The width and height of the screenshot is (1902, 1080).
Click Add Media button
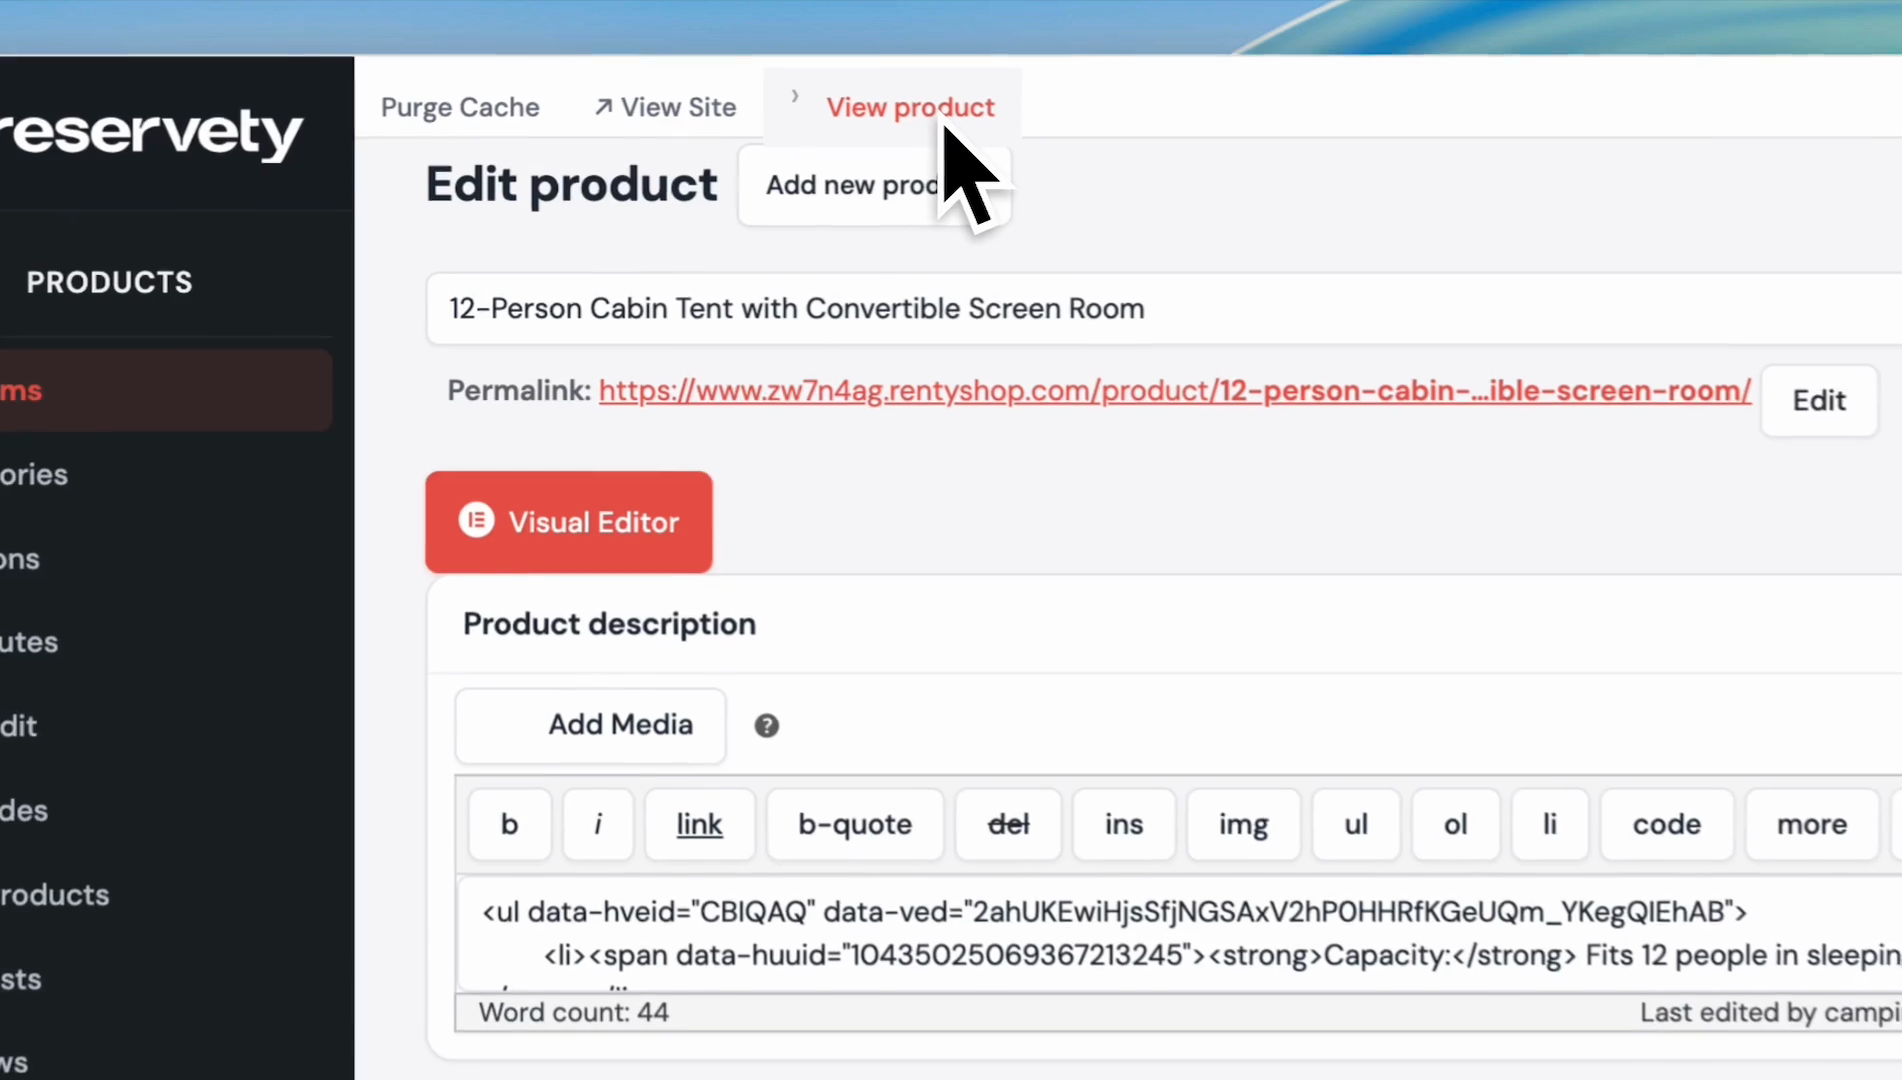pos(590,725)
